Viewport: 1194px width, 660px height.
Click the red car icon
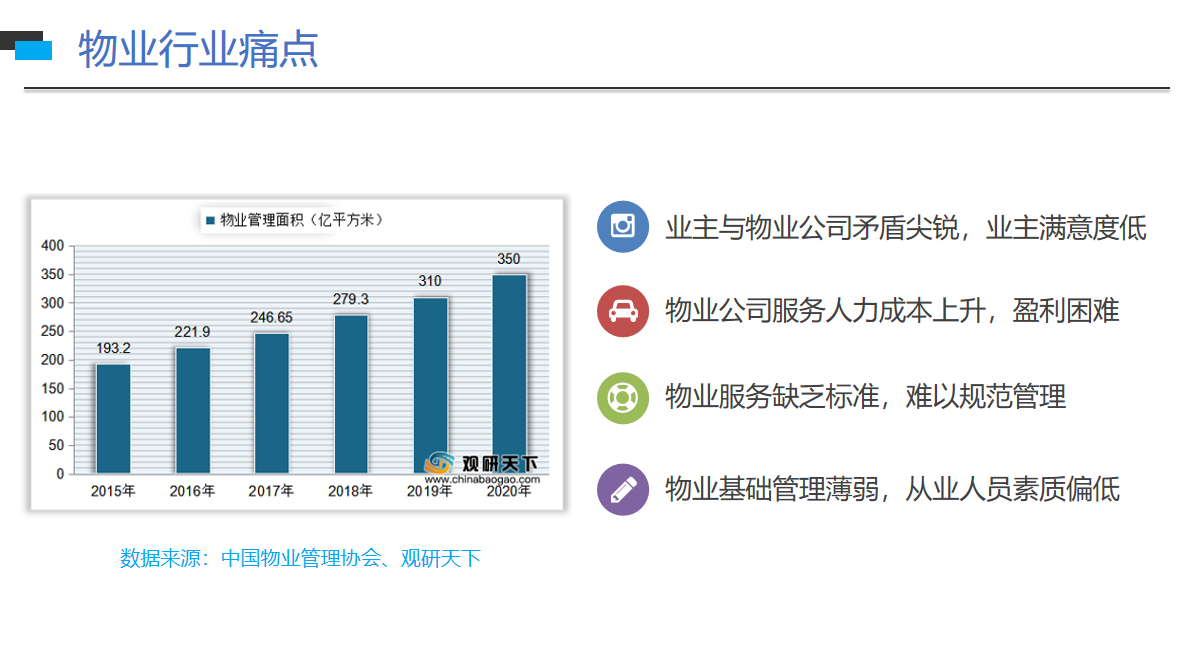coord(623,311)
